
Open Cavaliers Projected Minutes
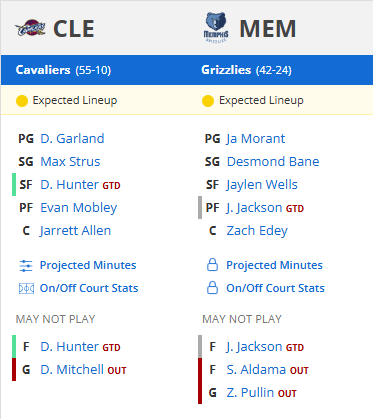pos(88,265)
